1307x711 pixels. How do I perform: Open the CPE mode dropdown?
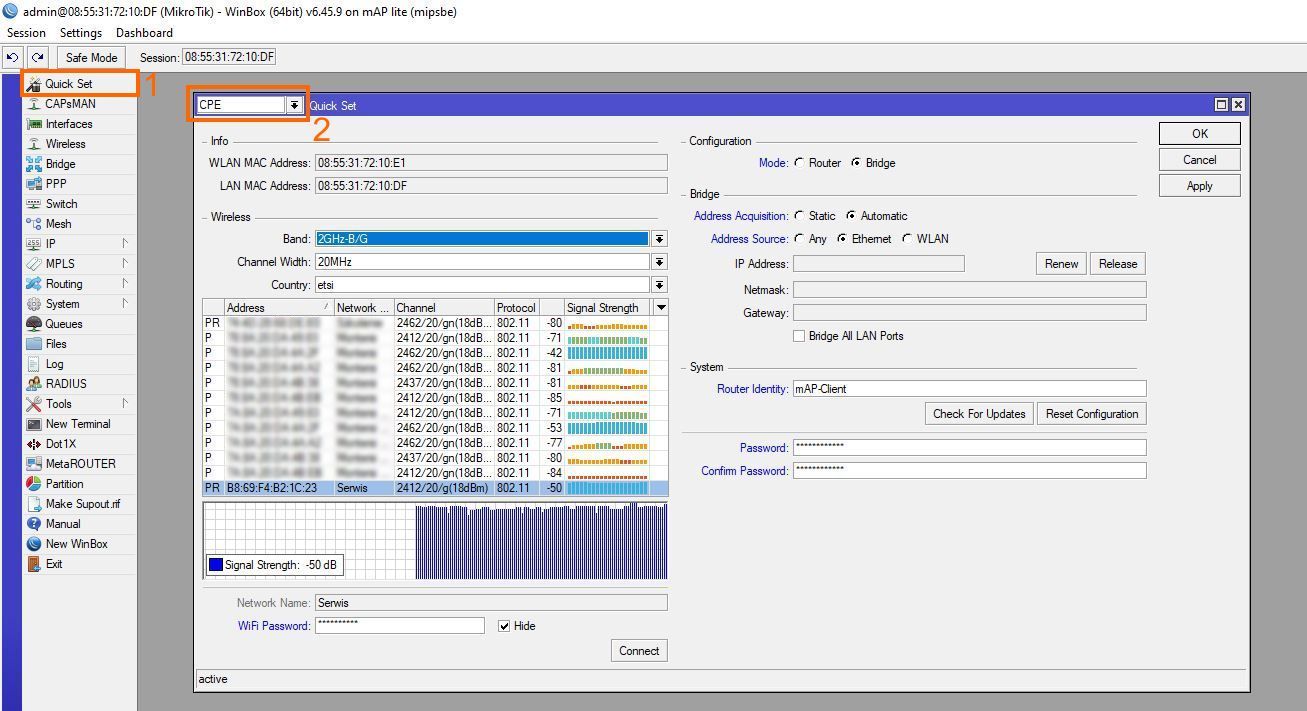[x=294, y=105]
